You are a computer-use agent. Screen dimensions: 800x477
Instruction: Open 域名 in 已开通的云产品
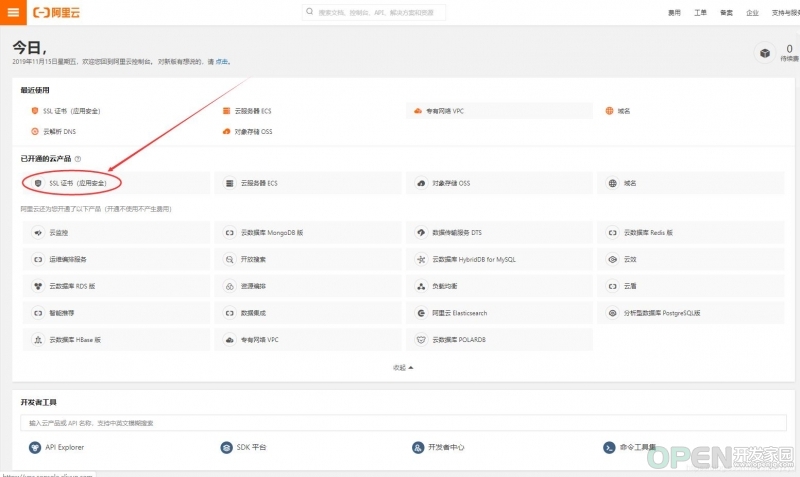tap(690, 183)
